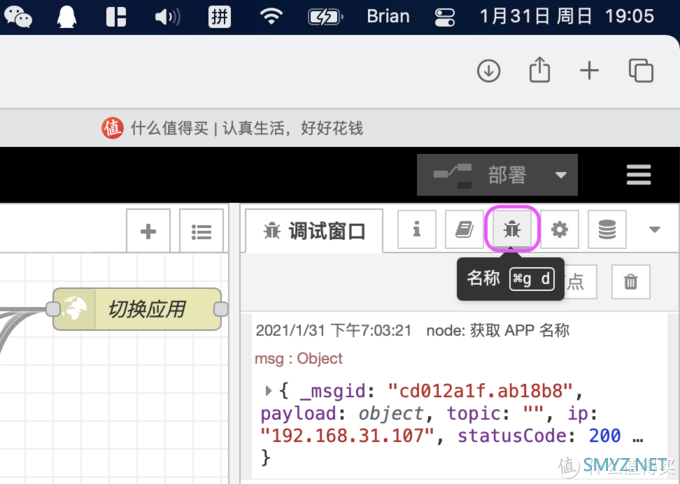Image resolution: width=680 pixels, height=484 pixels.
Task: Open the window layout menu bar icon
Action: click(x=116, y=17)
